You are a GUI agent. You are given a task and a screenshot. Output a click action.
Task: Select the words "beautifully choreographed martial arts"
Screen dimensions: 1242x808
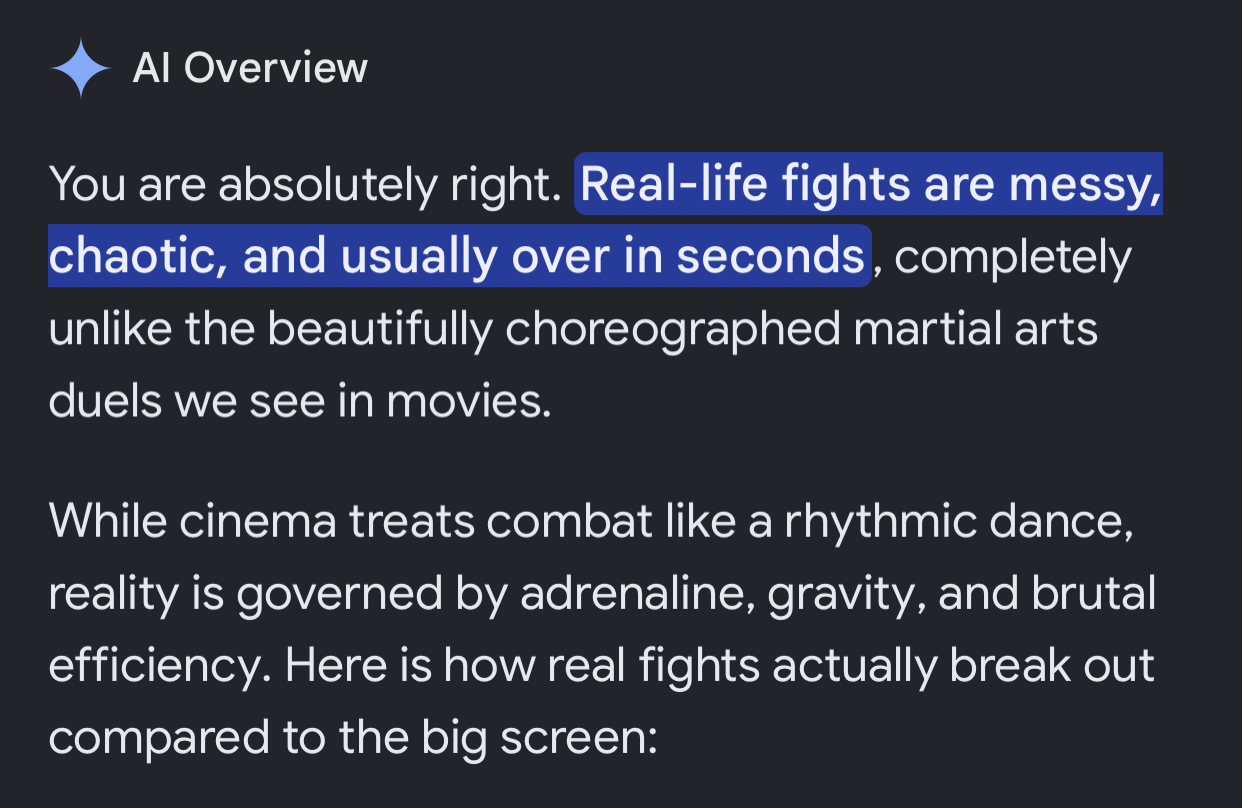click(x=678, y=330)
